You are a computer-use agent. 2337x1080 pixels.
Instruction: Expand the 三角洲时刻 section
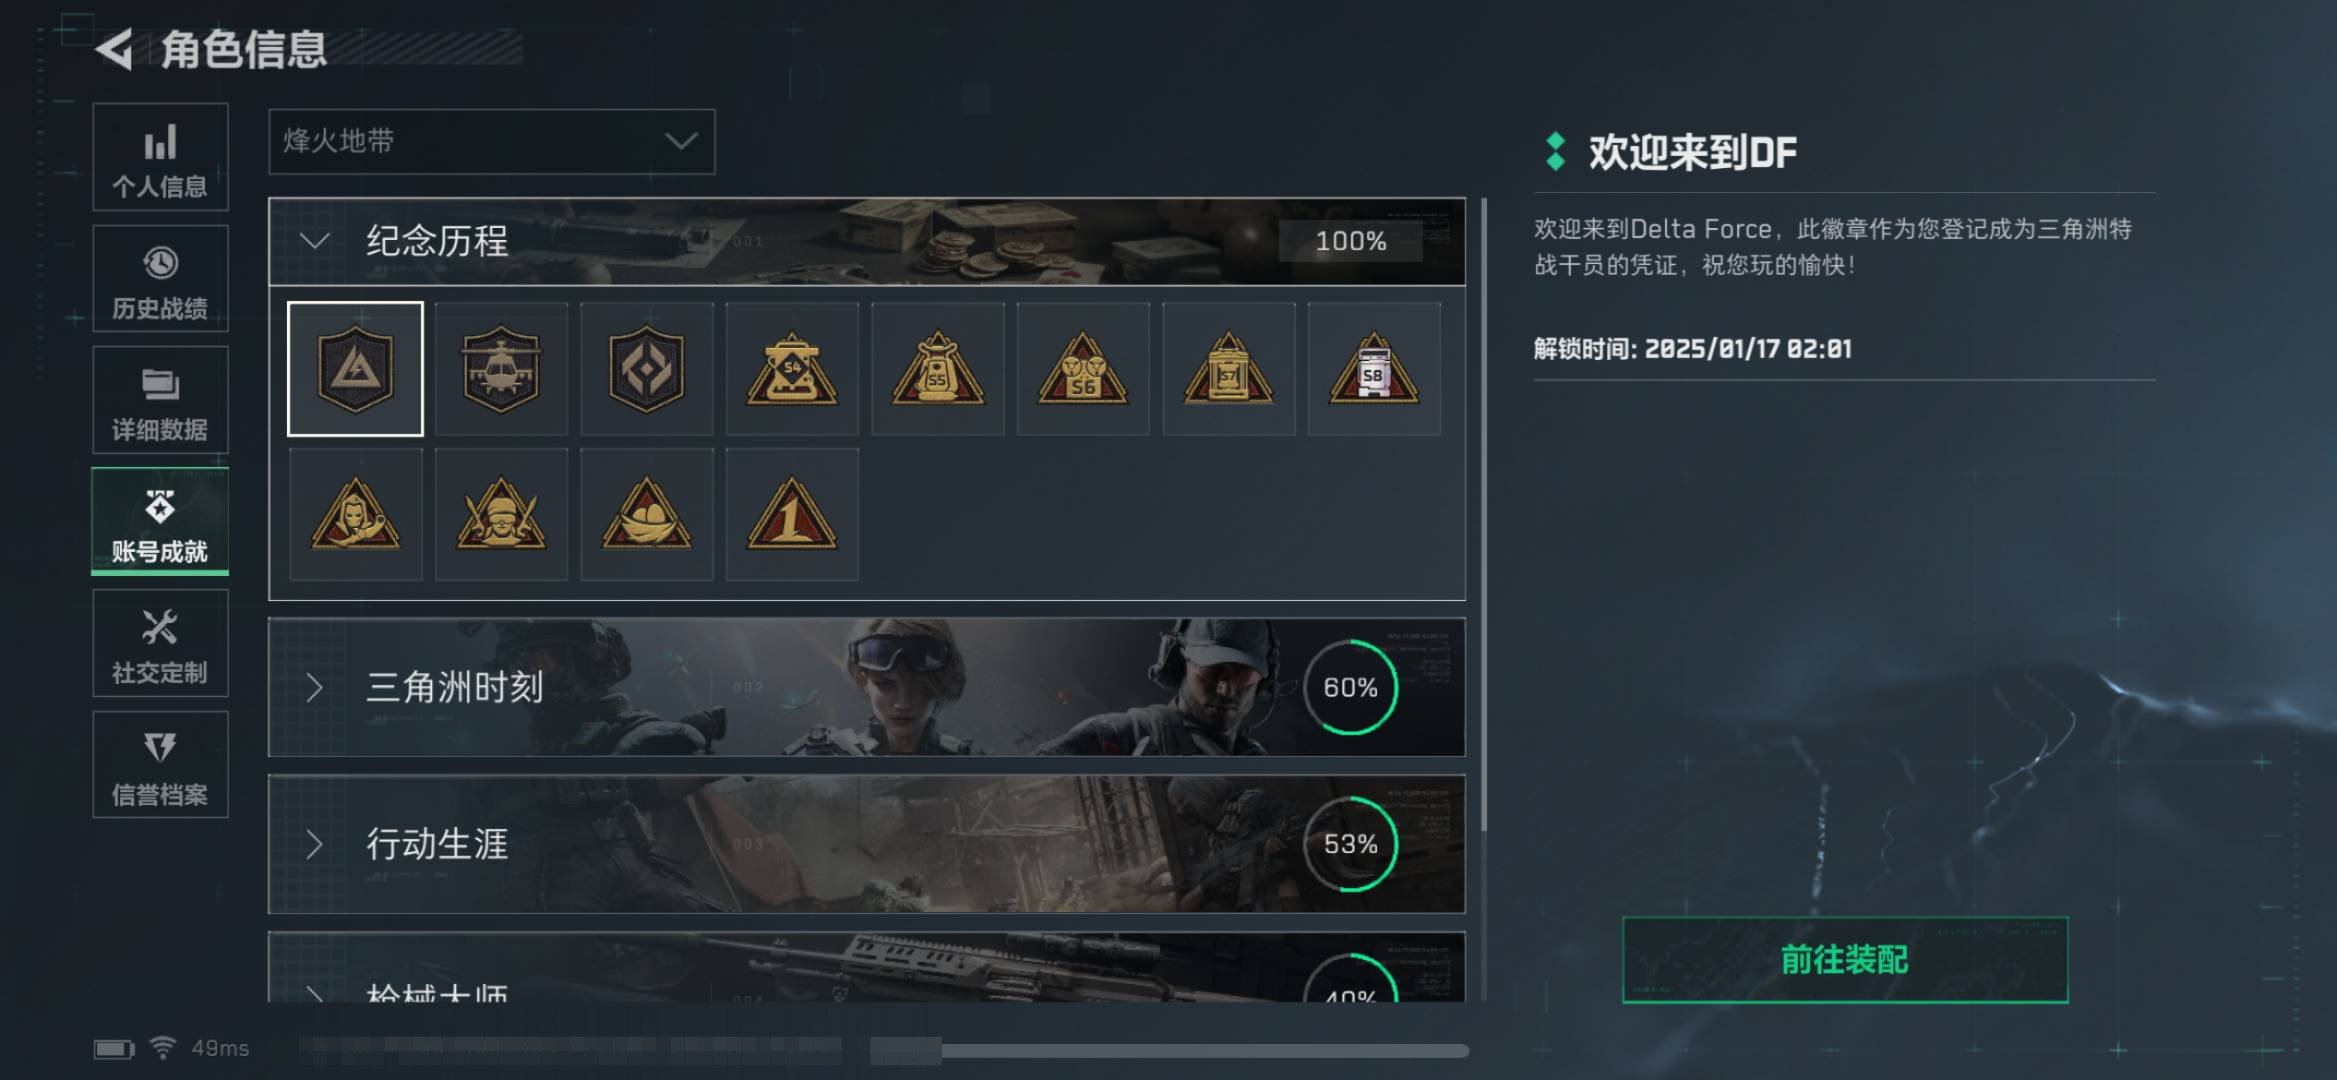867,687
